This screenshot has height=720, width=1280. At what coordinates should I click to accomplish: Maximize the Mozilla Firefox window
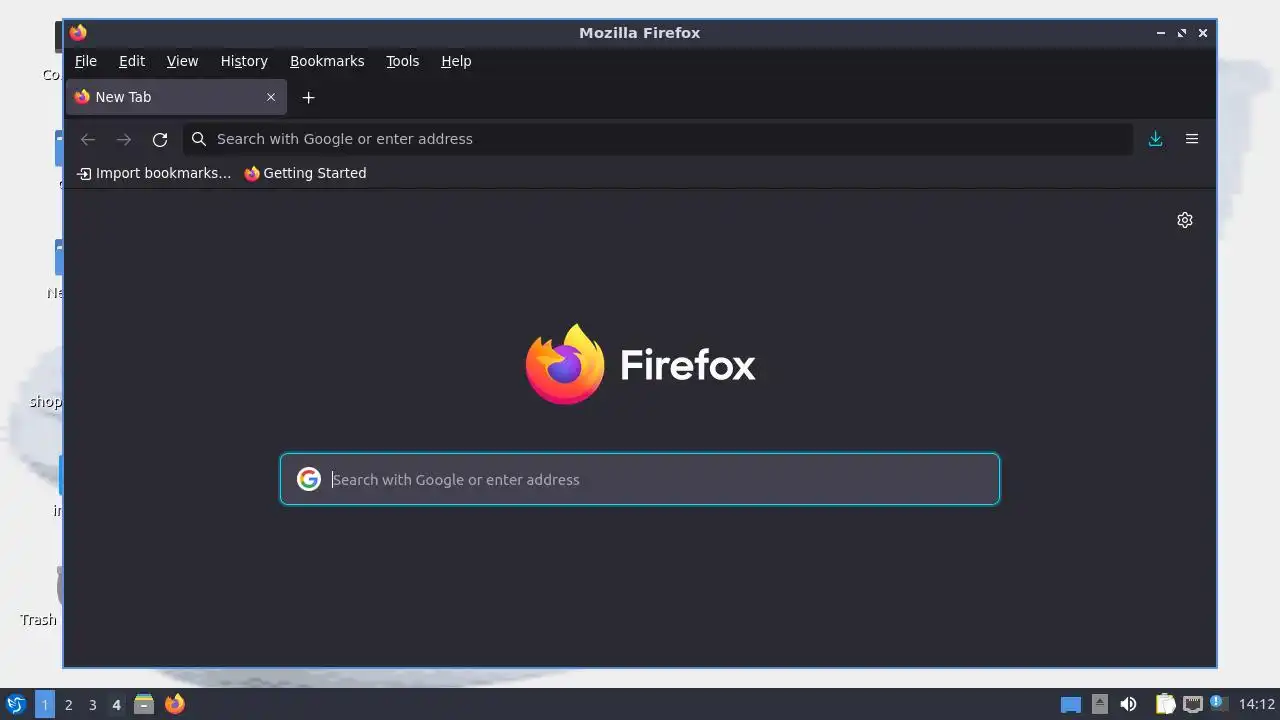pyautogui.click(x=1182, y=33)
